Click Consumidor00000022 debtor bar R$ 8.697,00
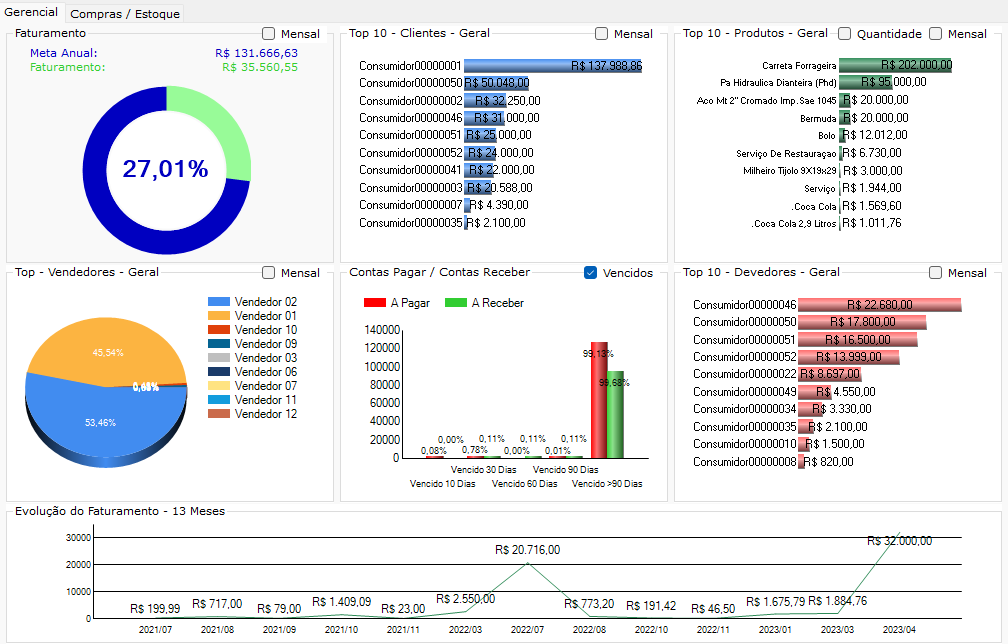 coord(829,374)
